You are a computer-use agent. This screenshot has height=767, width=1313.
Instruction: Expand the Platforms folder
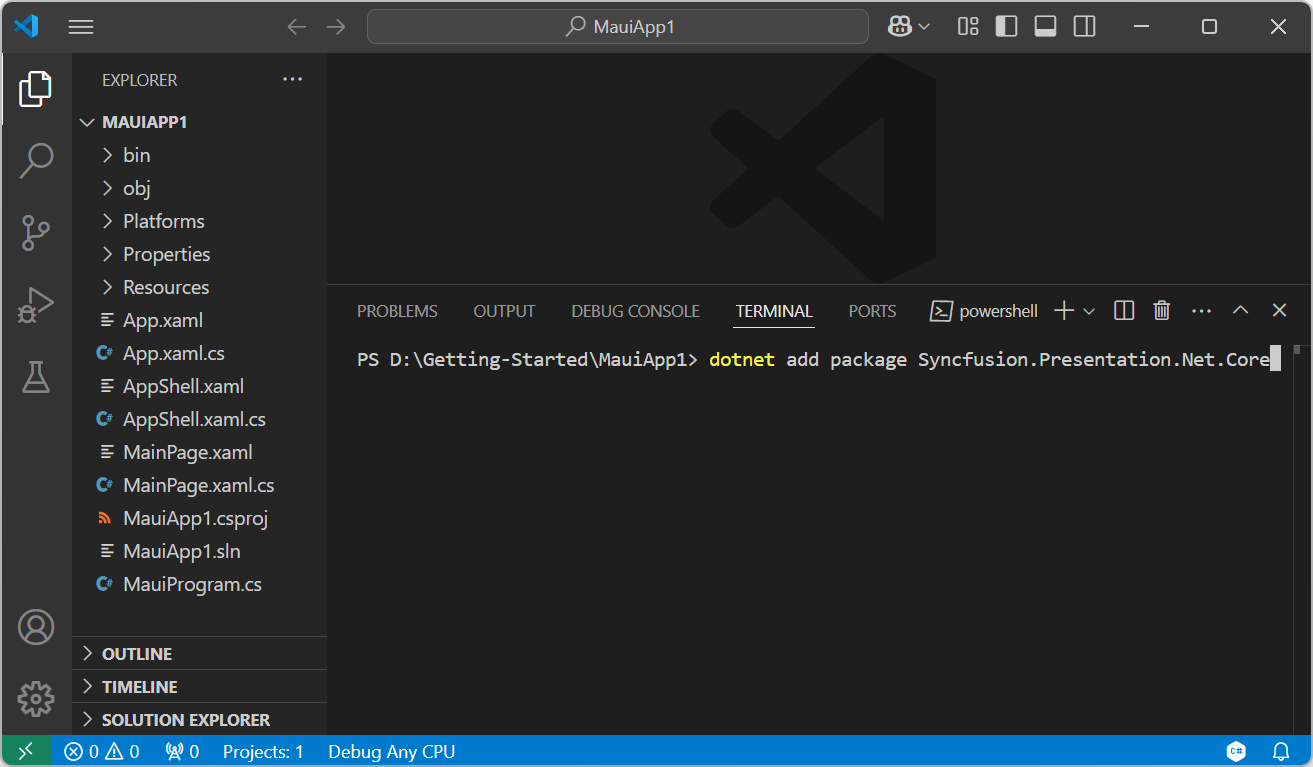[200, 221]
